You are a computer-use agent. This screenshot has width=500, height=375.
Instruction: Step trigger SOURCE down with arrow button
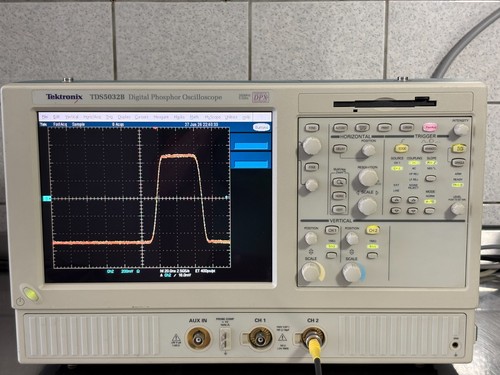[x=396, y=211]
